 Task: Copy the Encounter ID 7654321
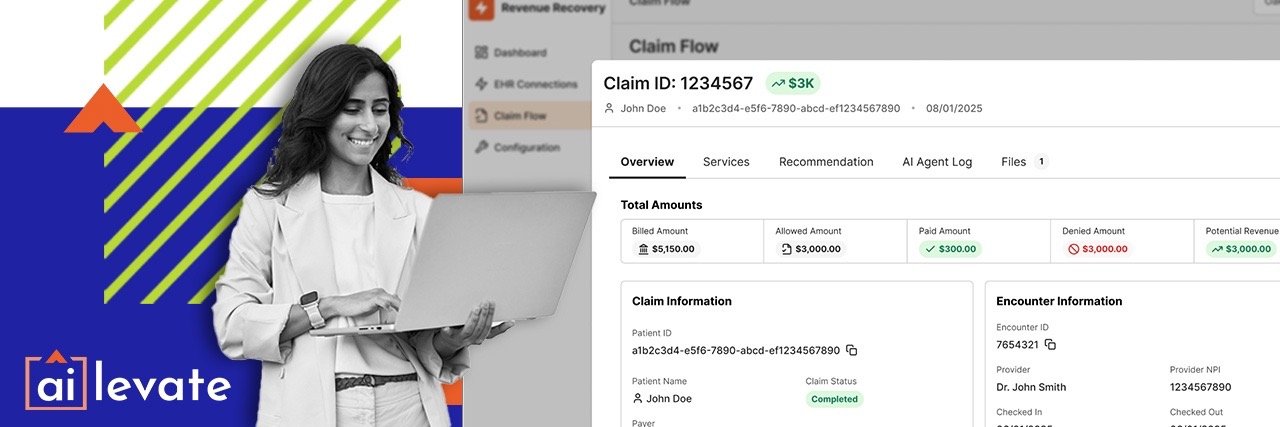pyautogui.click(x=1050, y=344)
